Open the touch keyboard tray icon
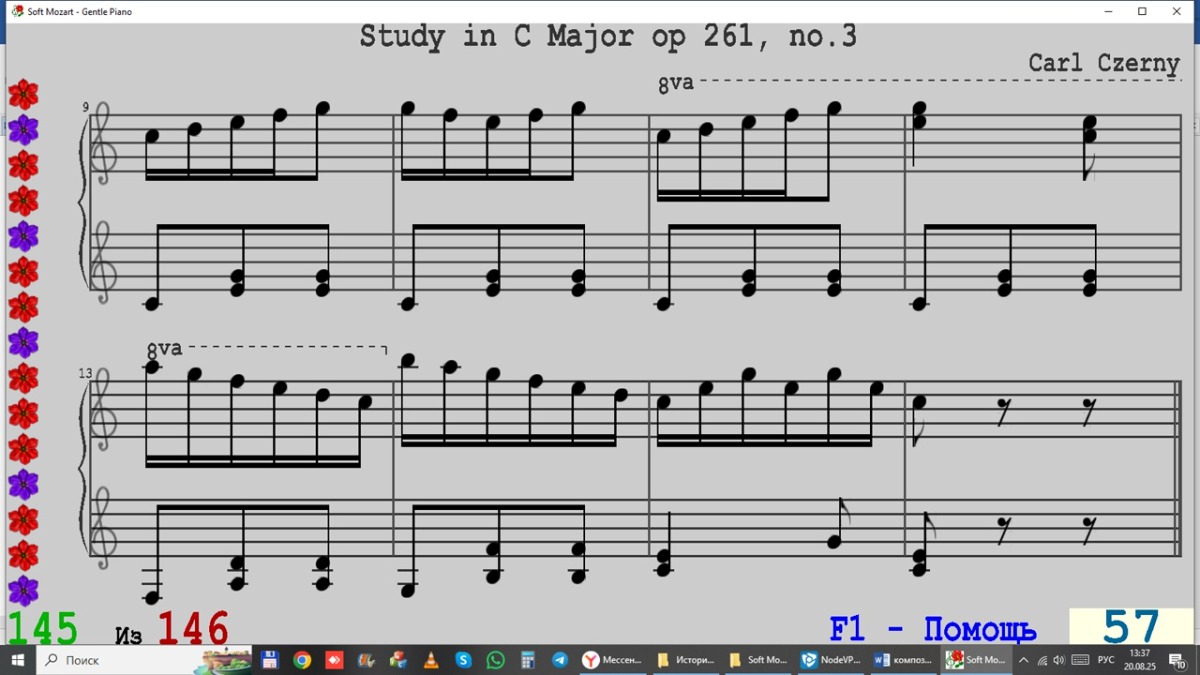Screen dimensions: 1200x675 pos(1080,660)
